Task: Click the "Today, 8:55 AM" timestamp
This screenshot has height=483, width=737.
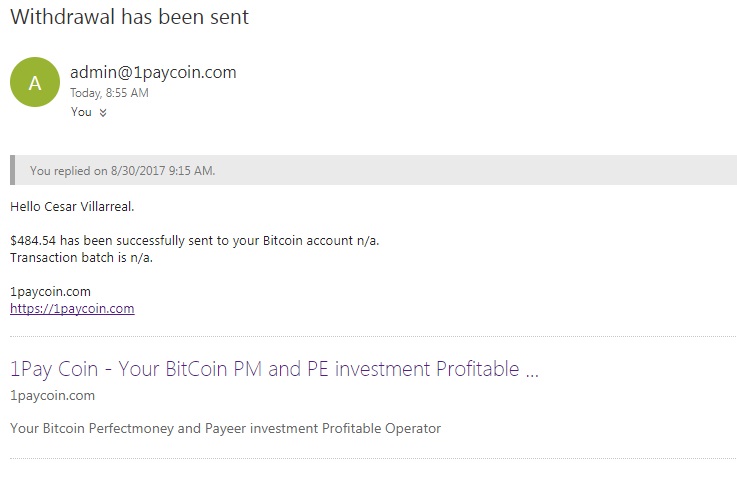Action: (x=109, y=93)
